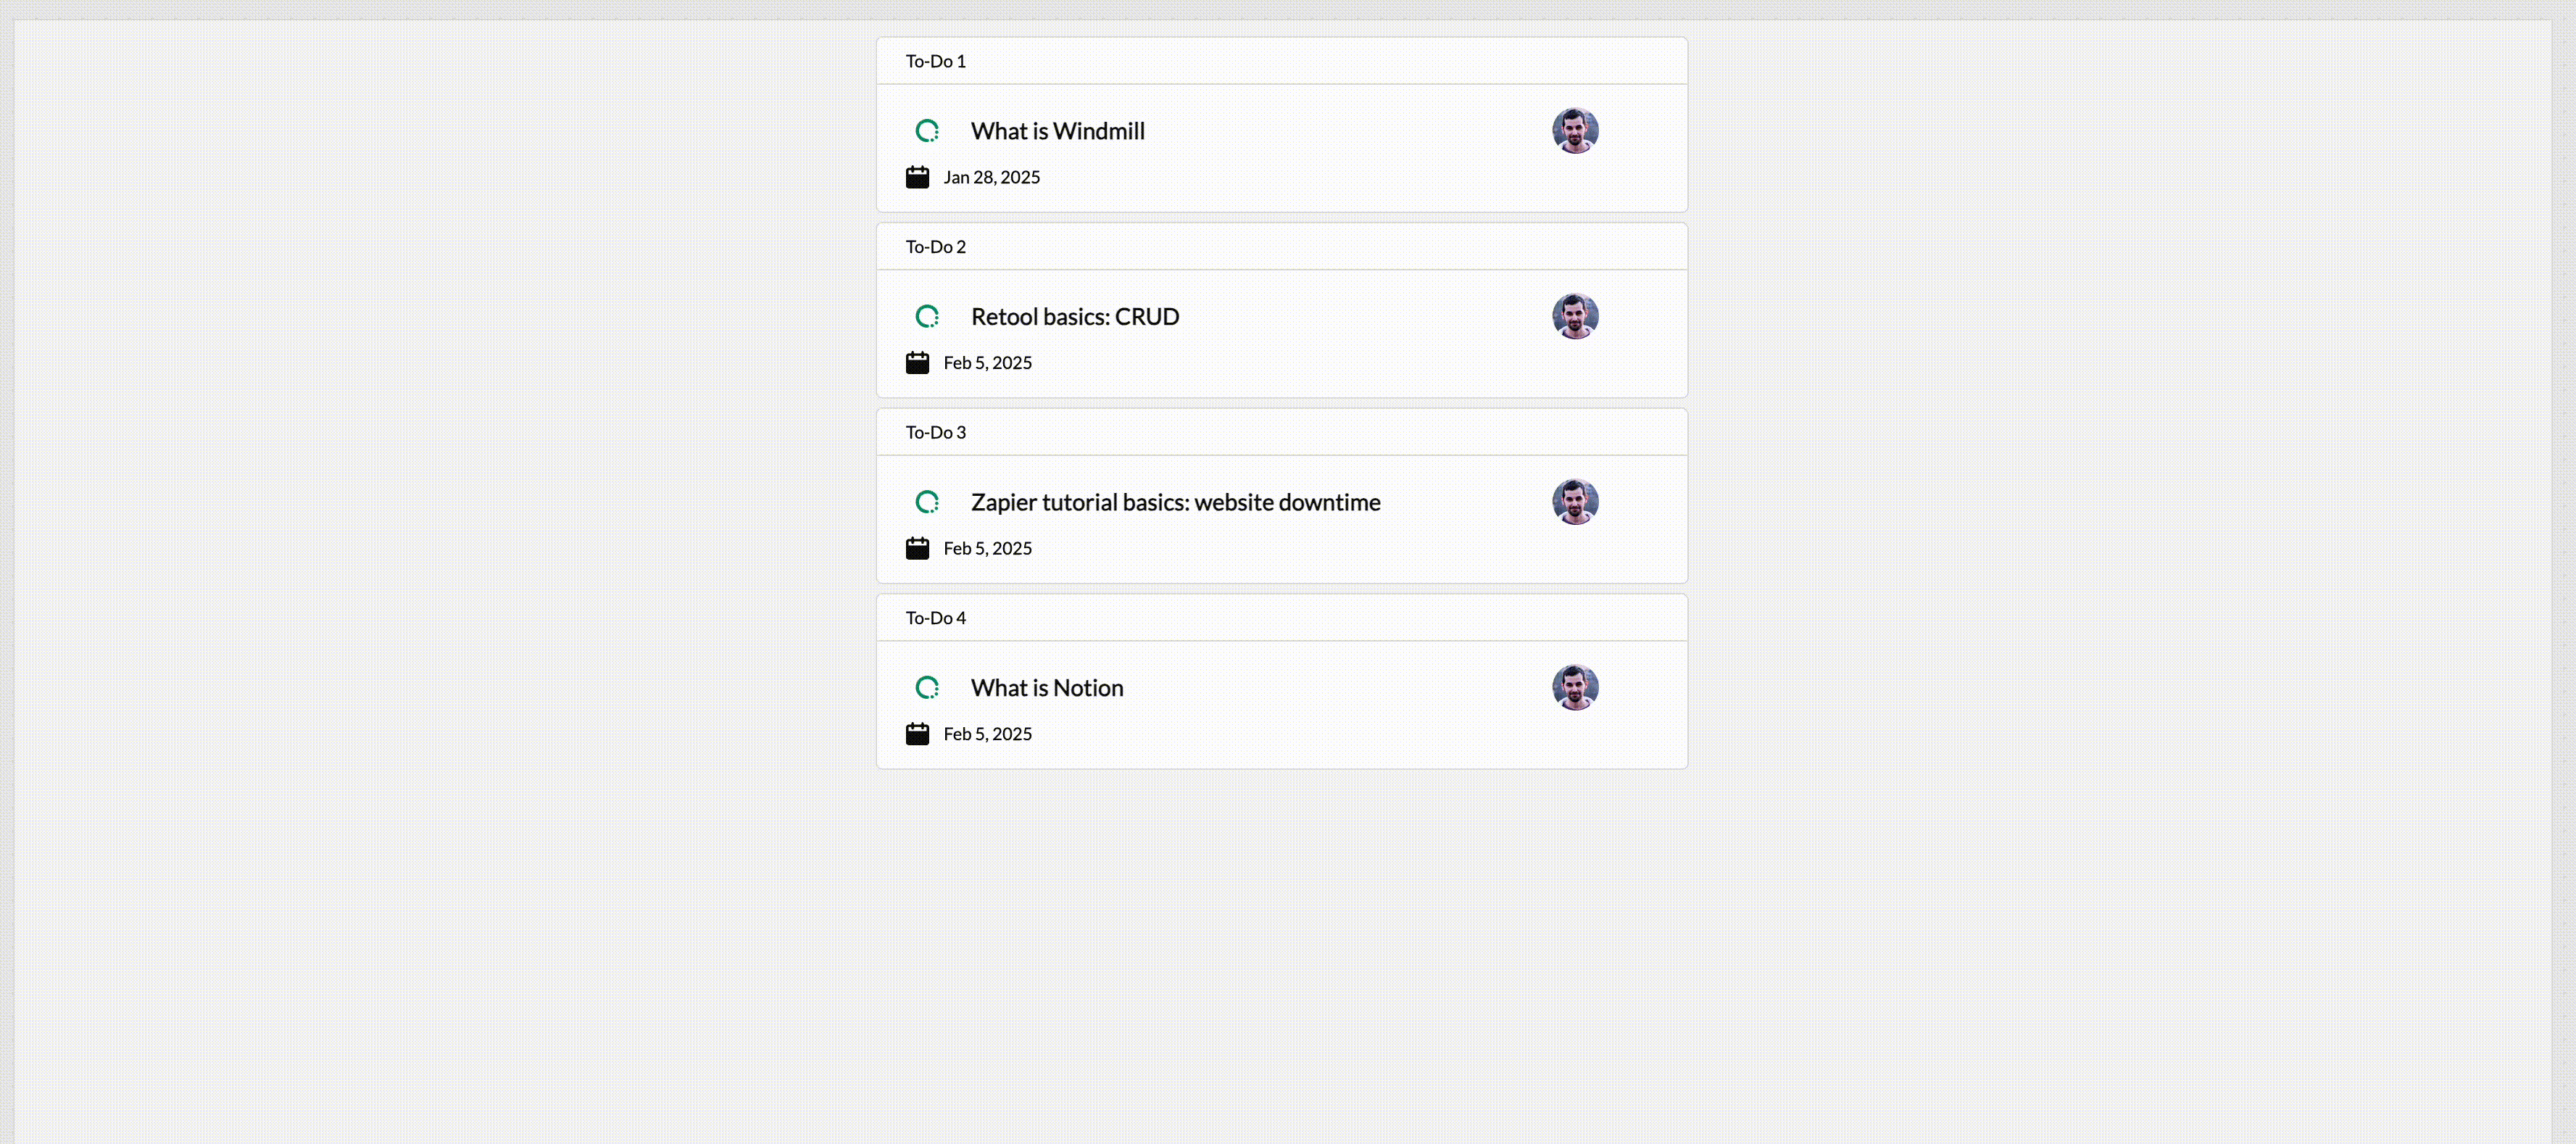Click the assignee avatar on the Zapier tutorial task
Image resolution: width=2576 pixels, height=1144 pixels.
click(1575, 502)
